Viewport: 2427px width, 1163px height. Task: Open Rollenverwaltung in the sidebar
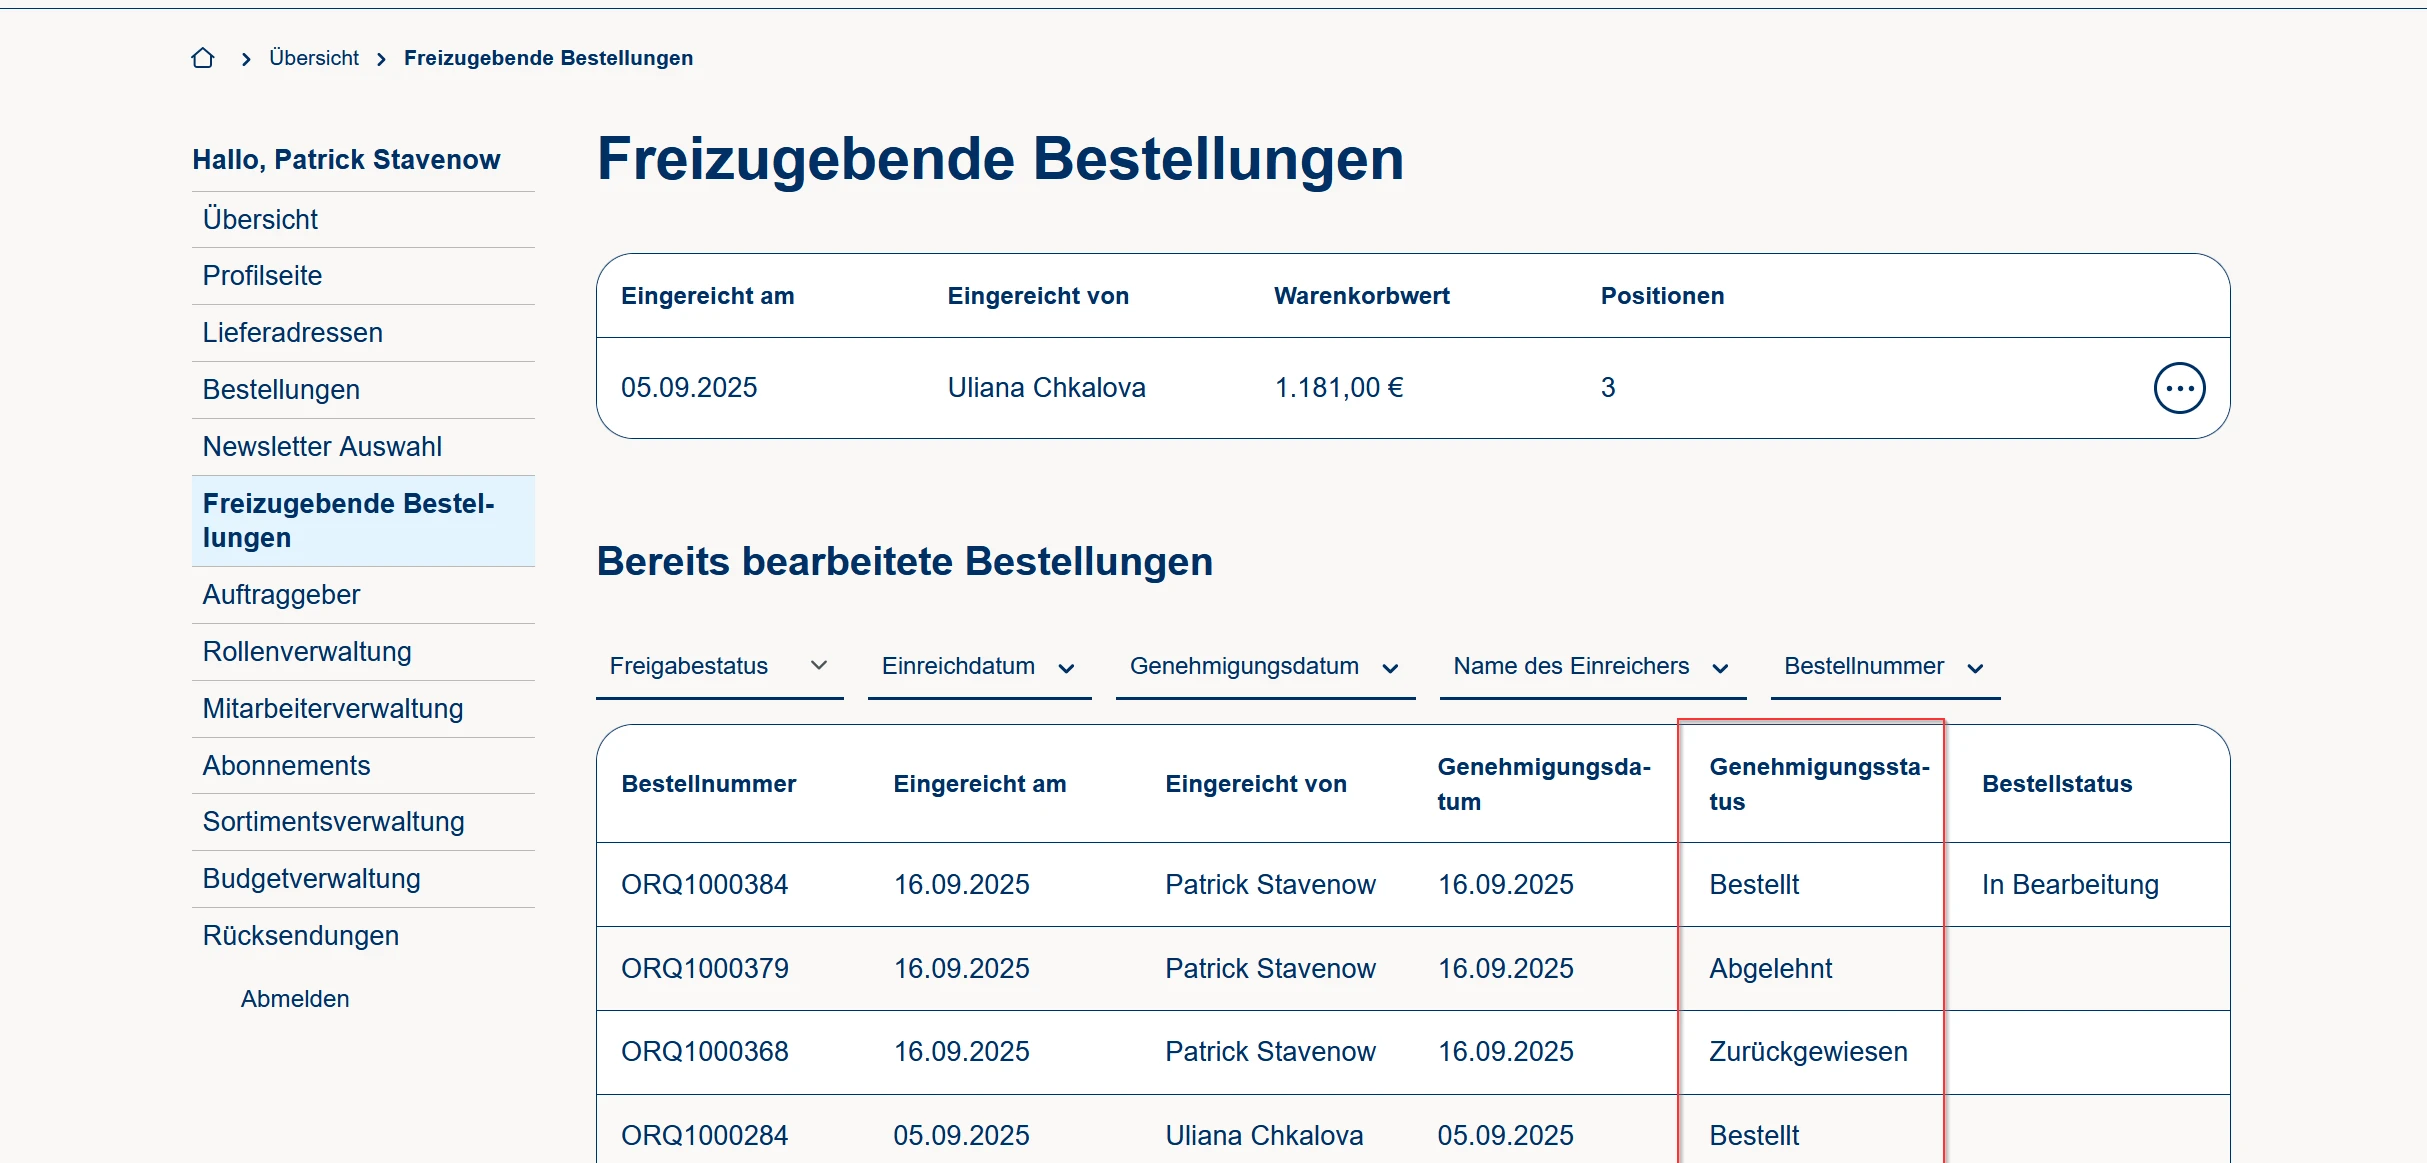click(x=307, y=652)
